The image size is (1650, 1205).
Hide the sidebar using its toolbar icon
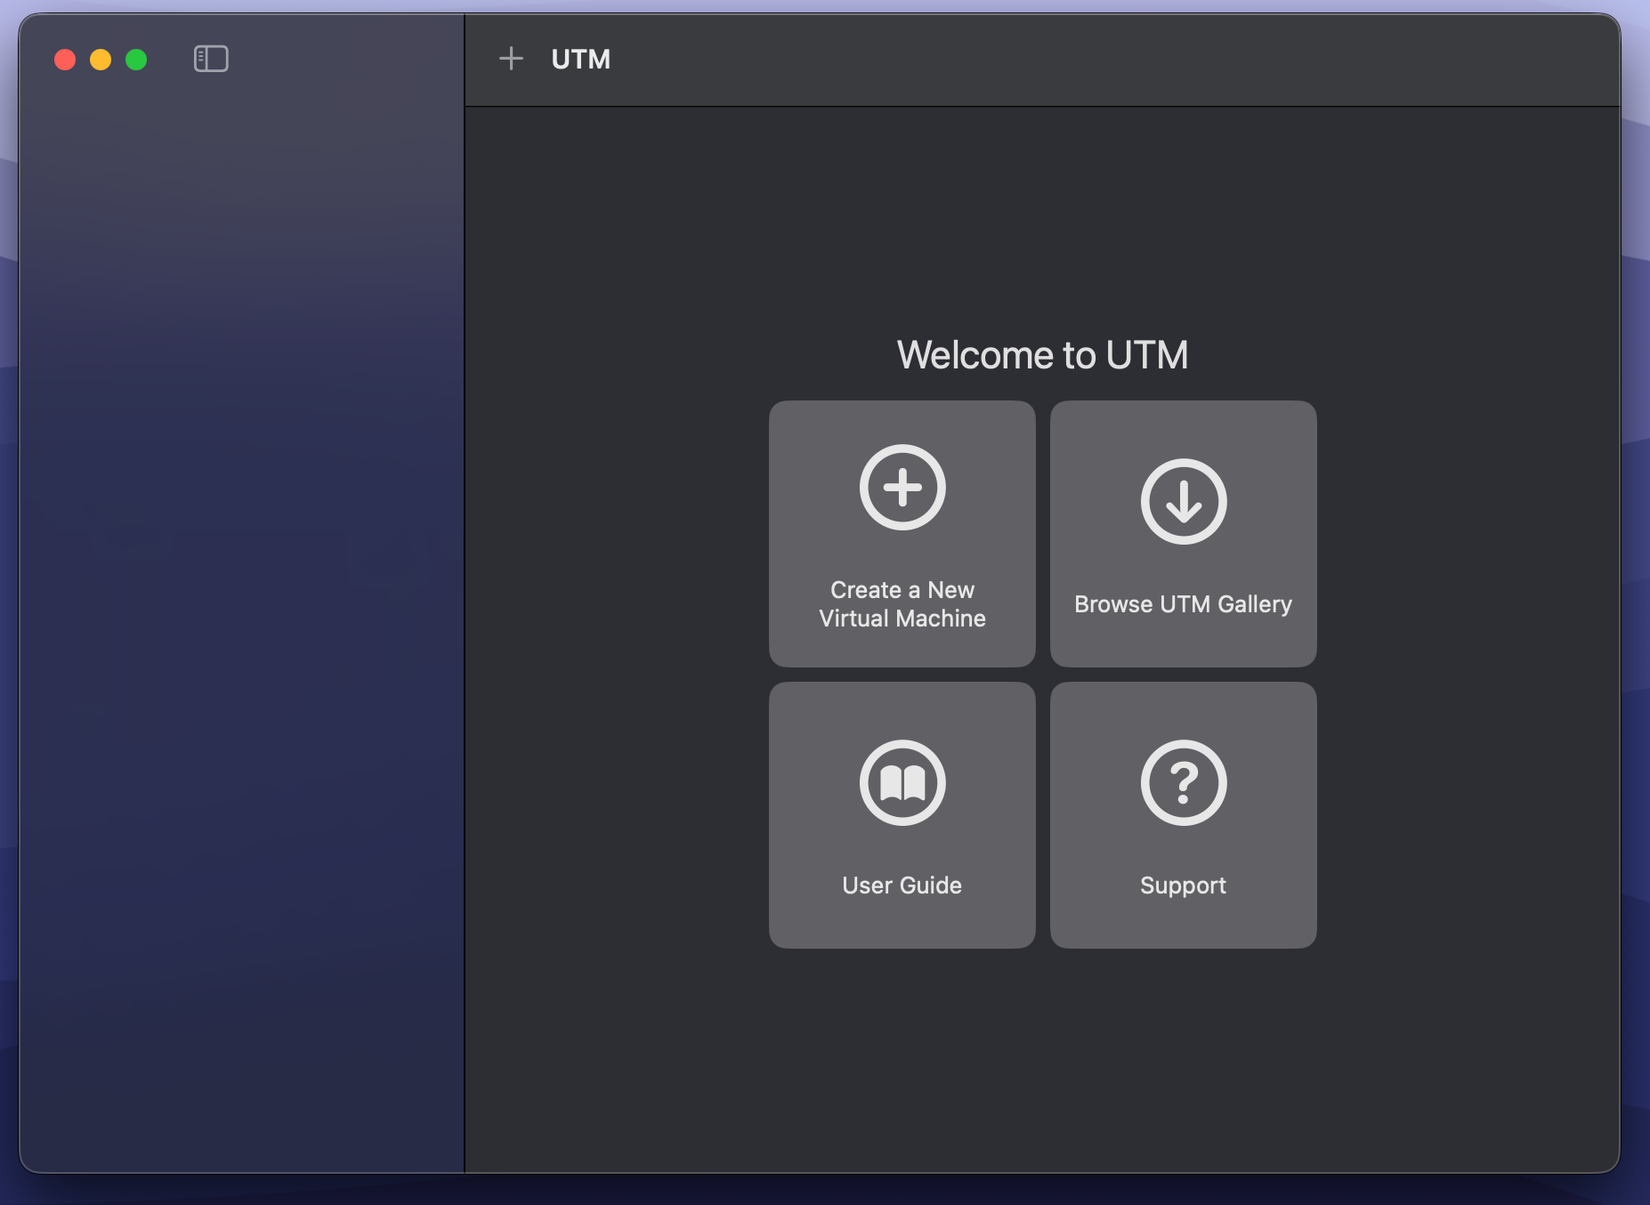(211, 59)
